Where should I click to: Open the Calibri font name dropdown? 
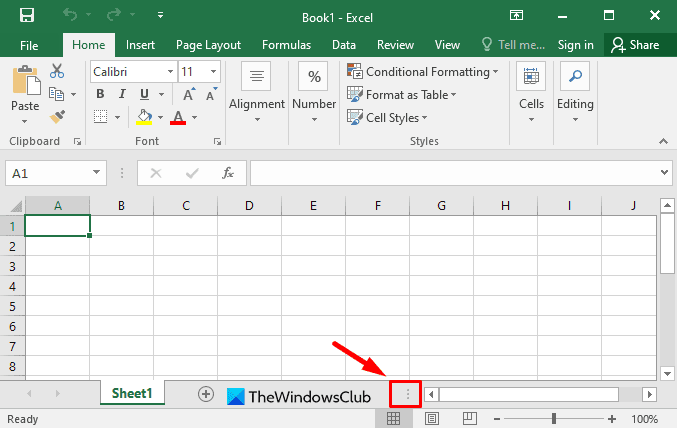tap(133, 72)
